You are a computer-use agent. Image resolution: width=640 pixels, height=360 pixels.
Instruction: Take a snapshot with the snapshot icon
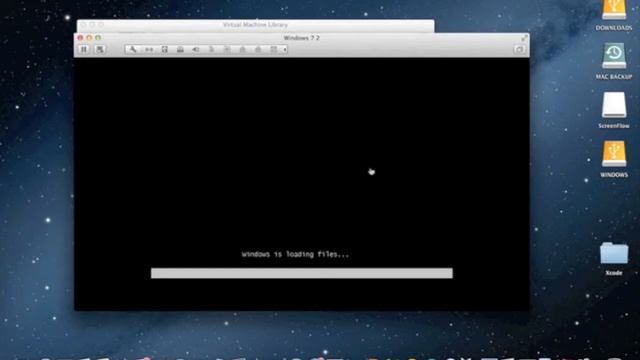tap(100, 49)
